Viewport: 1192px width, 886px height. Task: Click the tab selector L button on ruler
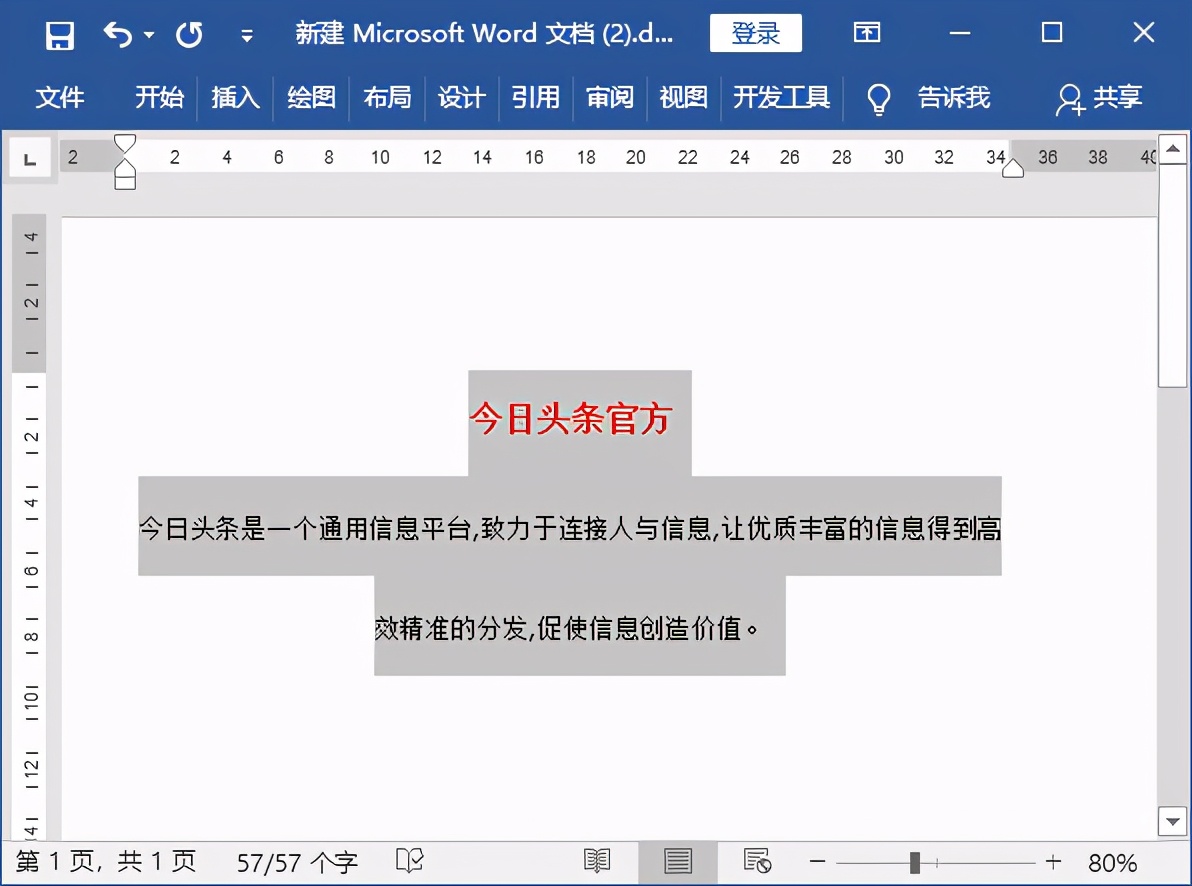click(x=30, y=159)
